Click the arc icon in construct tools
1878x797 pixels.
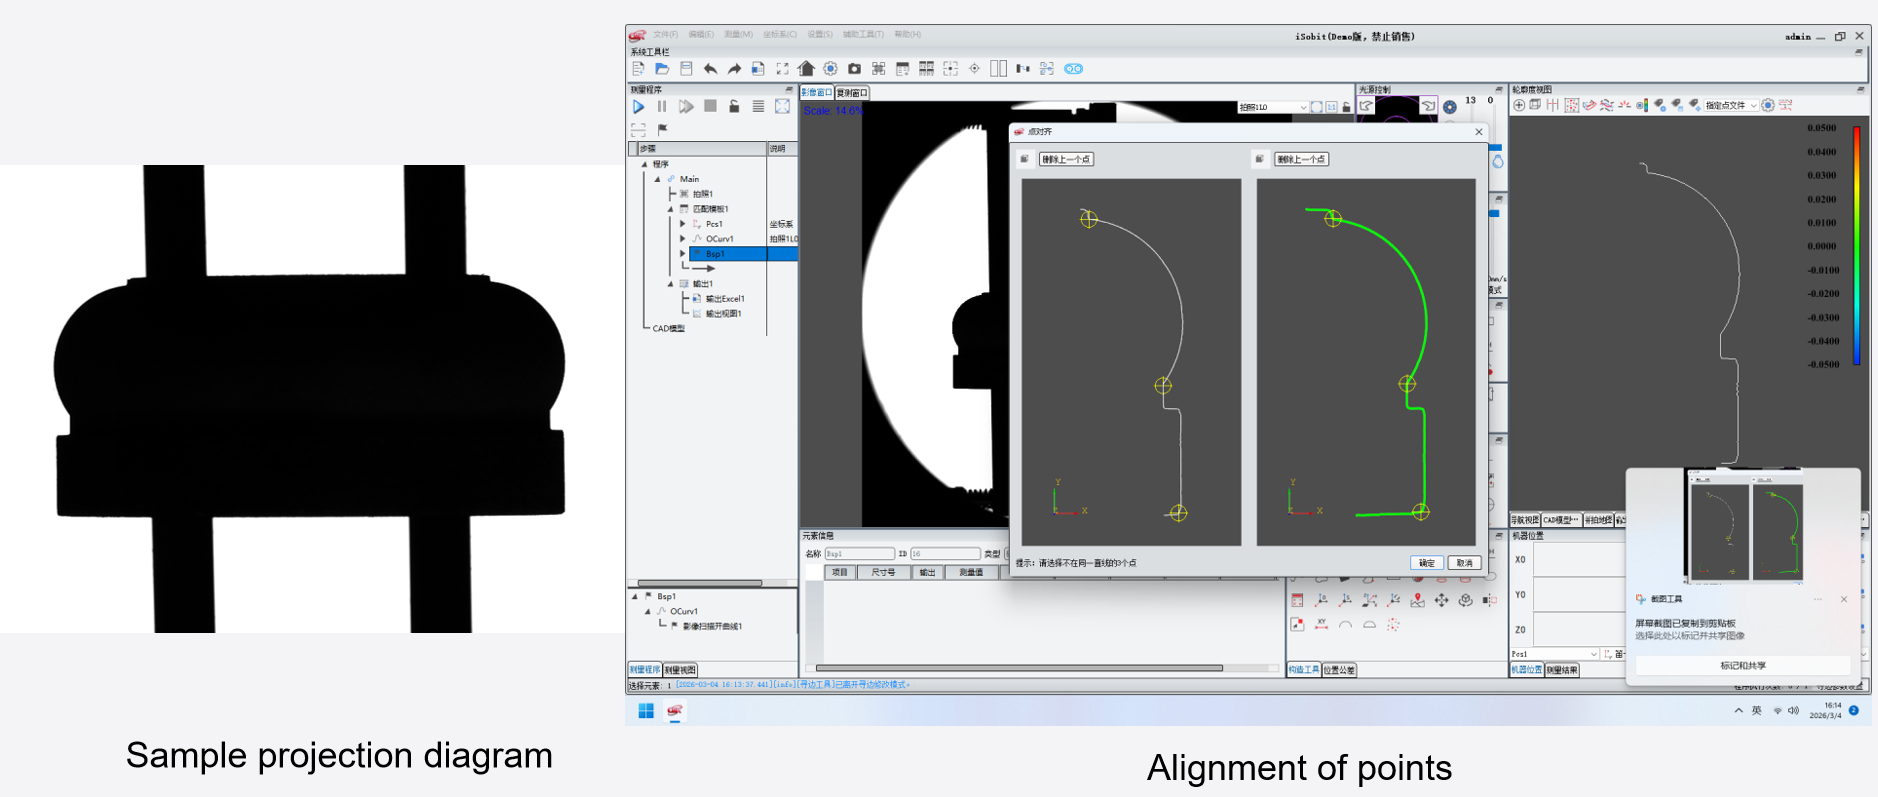tap(1345, 624)
